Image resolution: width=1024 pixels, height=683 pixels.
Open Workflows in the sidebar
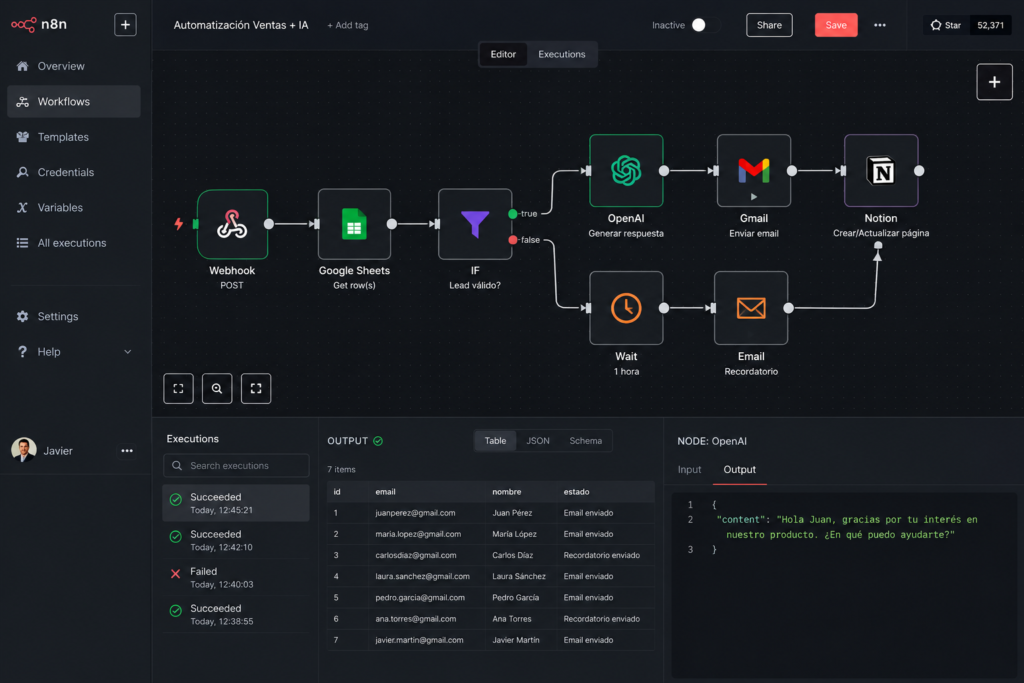74,101
